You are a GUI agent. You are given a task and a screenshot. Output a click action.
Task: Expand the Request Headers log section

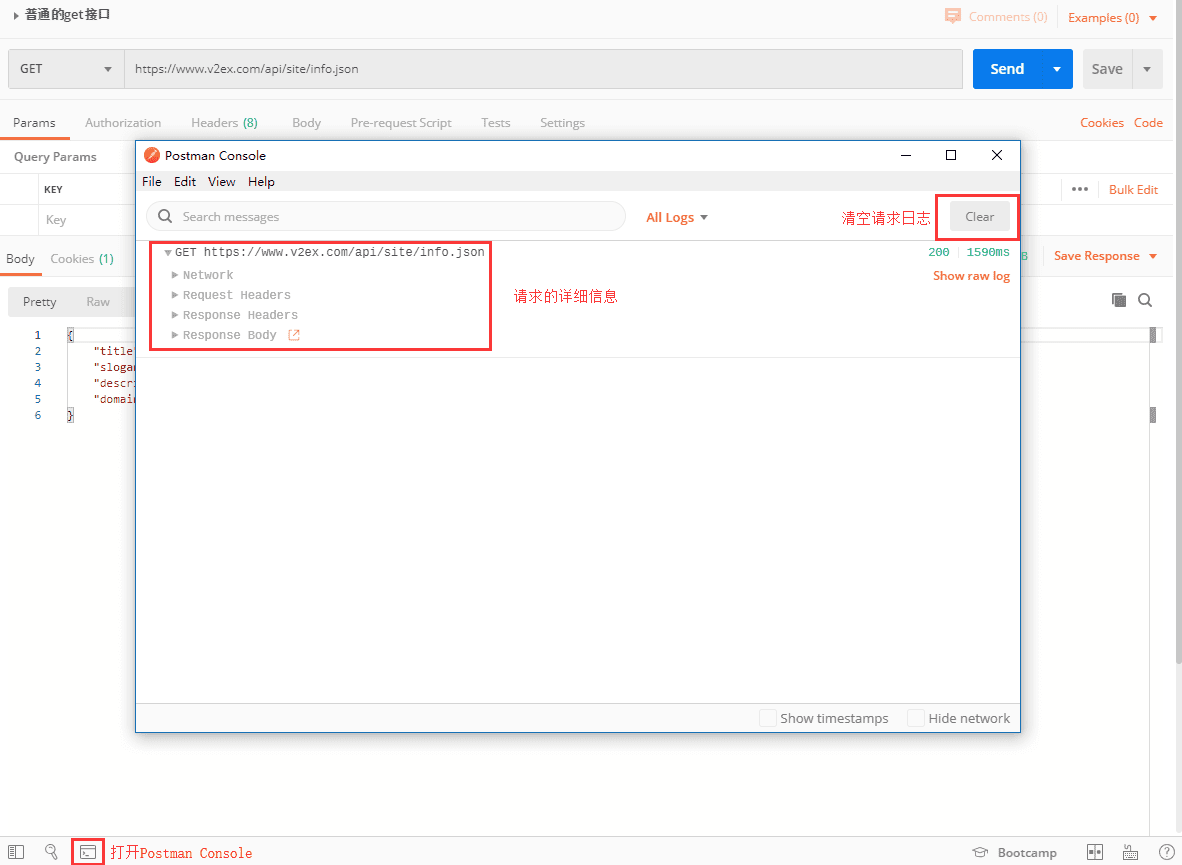coord(175,295)
